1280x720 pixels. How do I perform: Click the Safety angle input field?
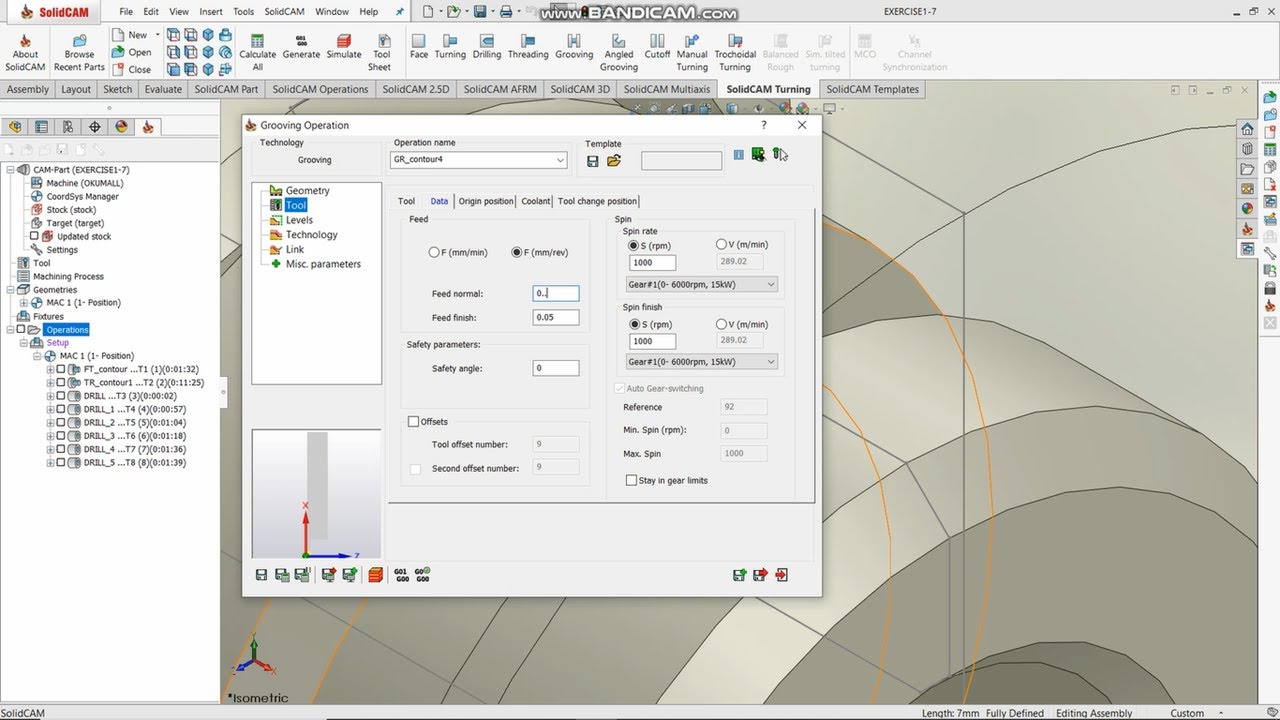click(556, 368)
